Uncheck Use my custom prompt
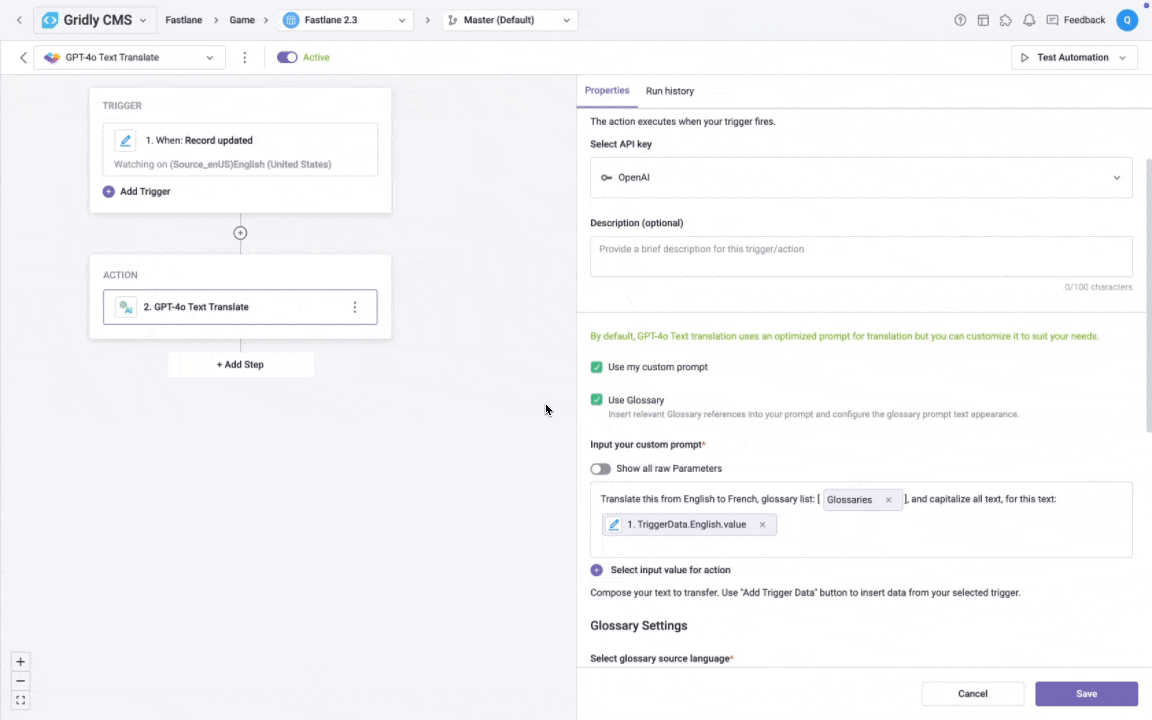This screenshot has height=720, width=1152. coord(597,367)
